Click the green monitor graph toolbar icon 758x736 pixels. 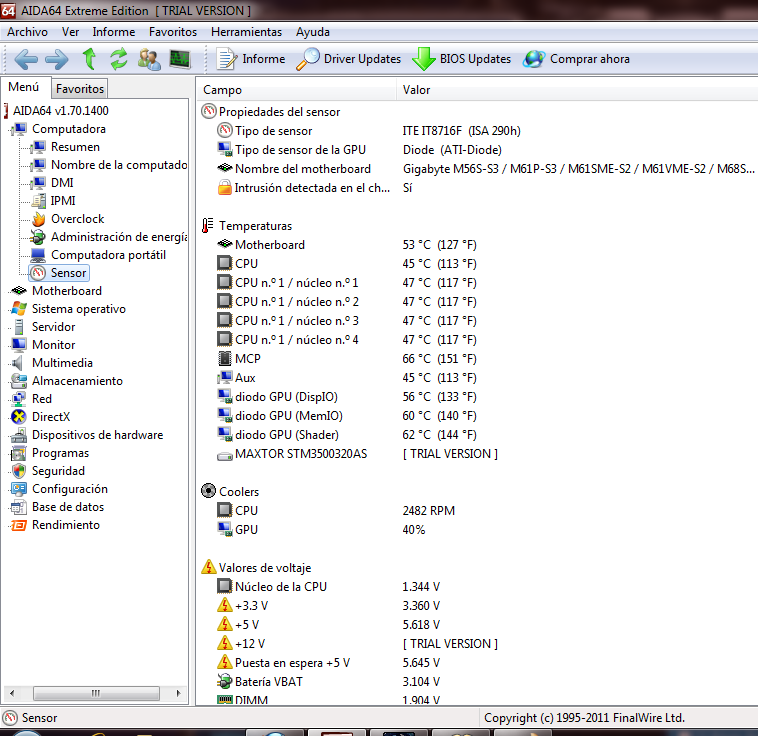coord(180,59)
